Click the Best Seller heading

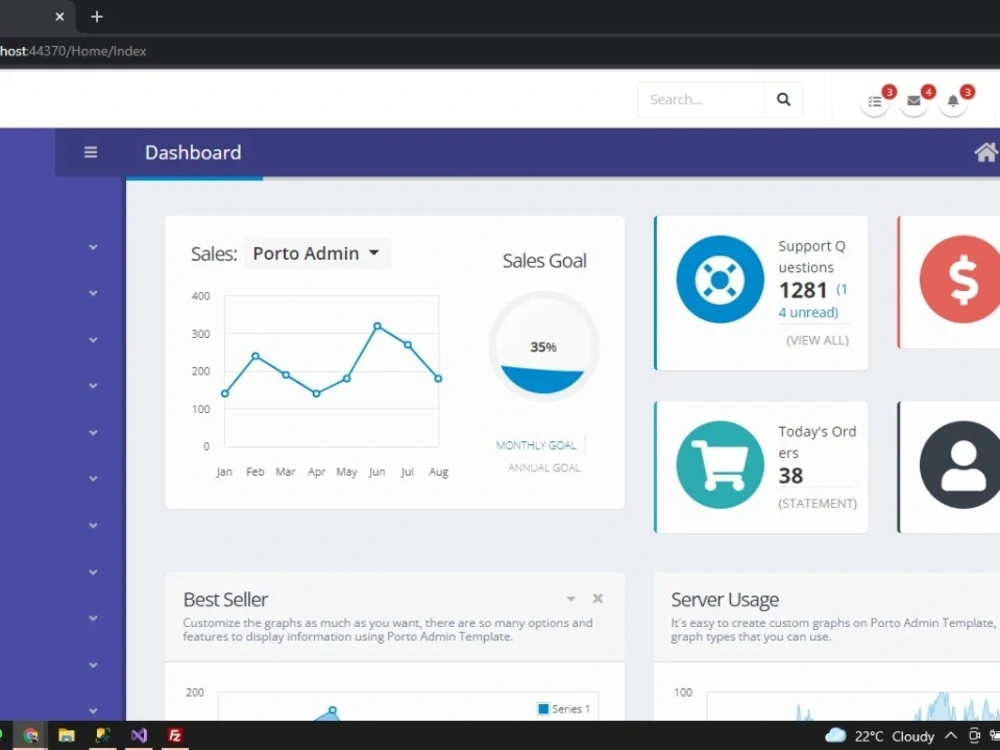pyautogui.click(x=225, y=599)
